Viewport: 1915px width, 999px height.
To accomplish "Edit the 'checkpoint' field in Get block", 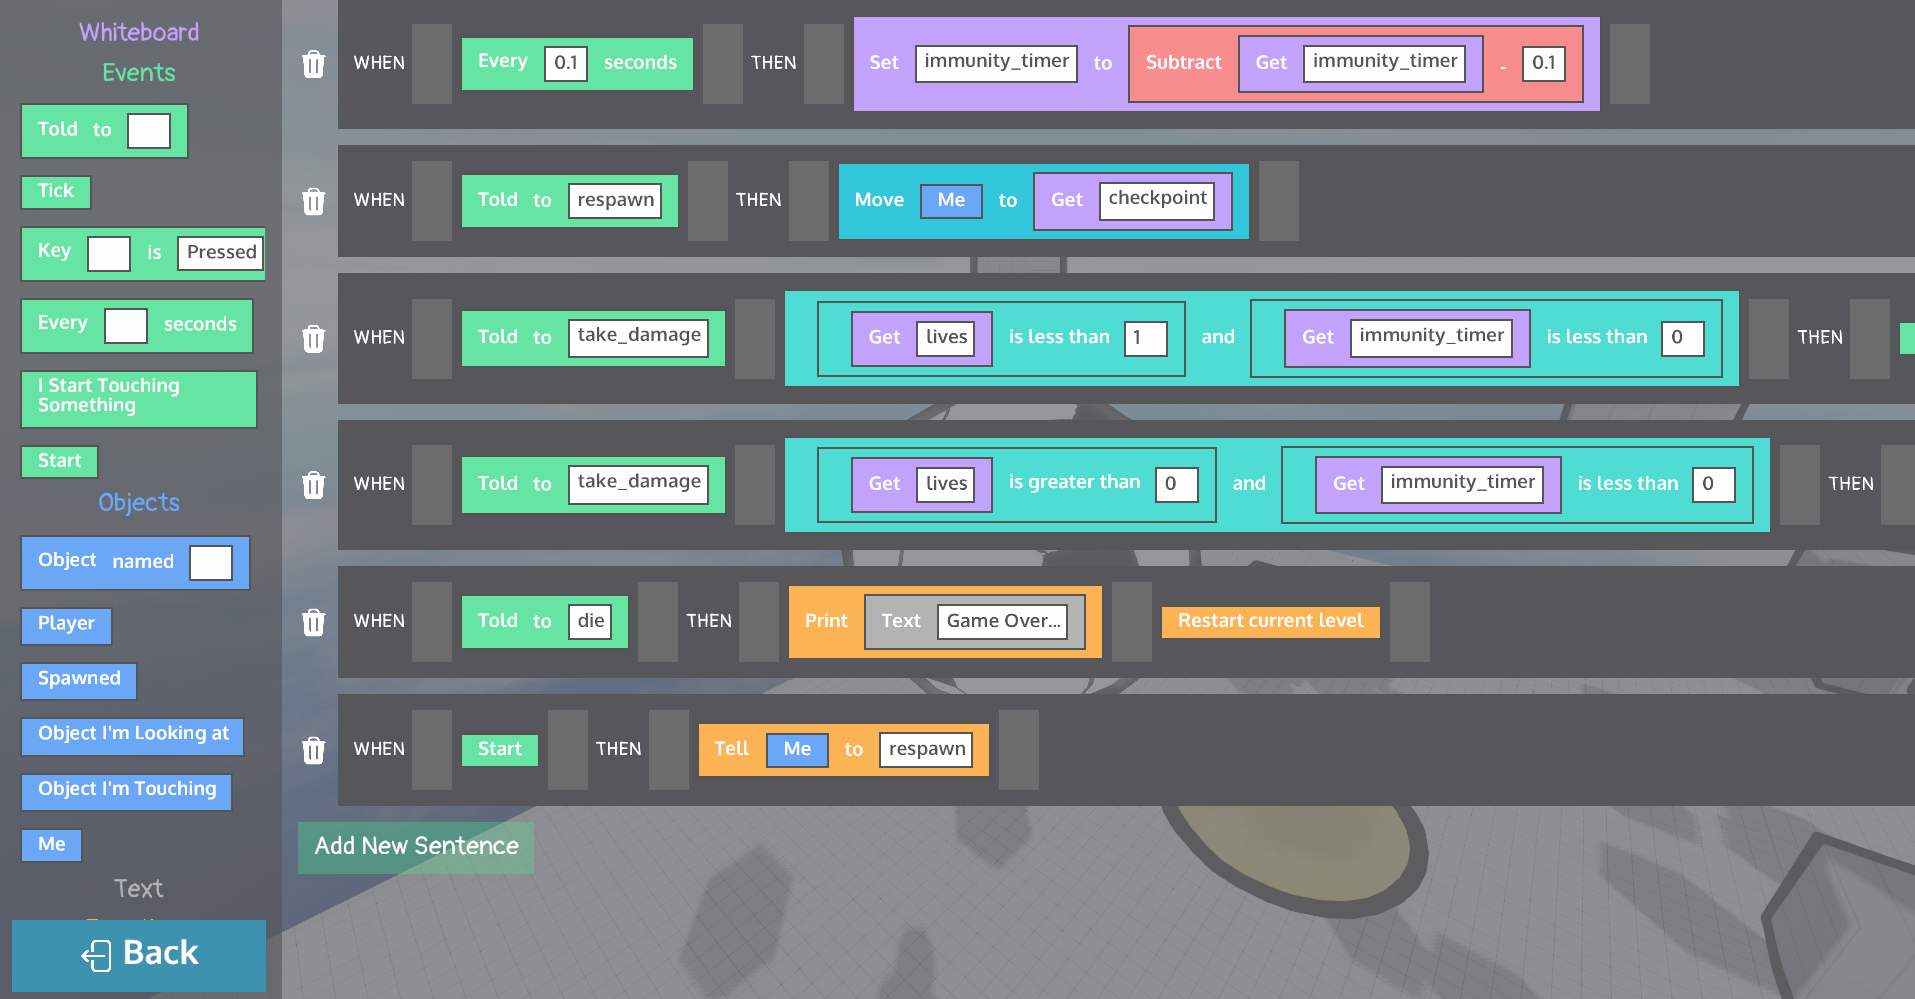I will pos(1157,200).
